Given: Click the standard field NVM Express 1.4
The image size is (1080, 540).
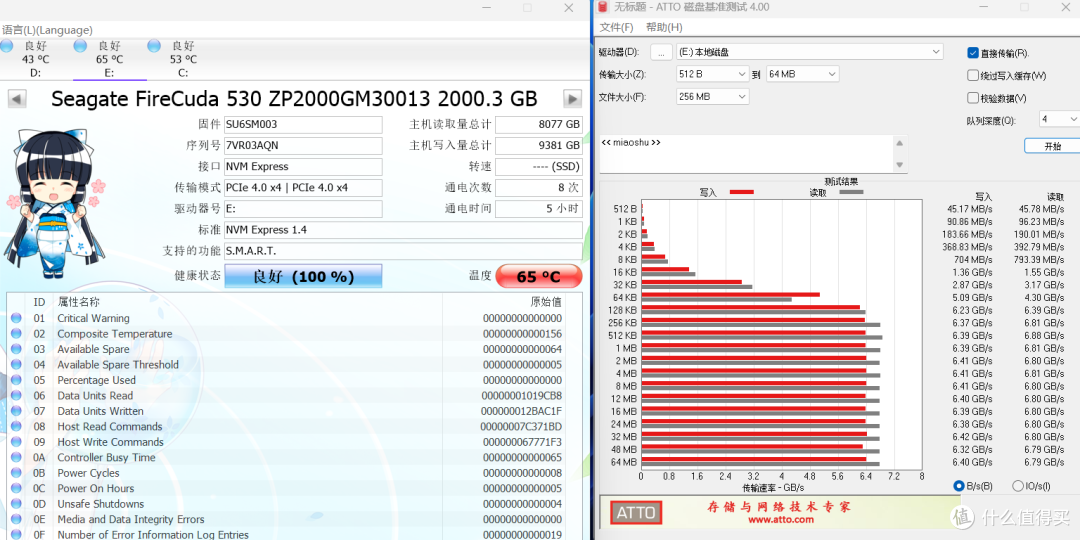Looking at the screenshot, I should [x=404, y=230].
